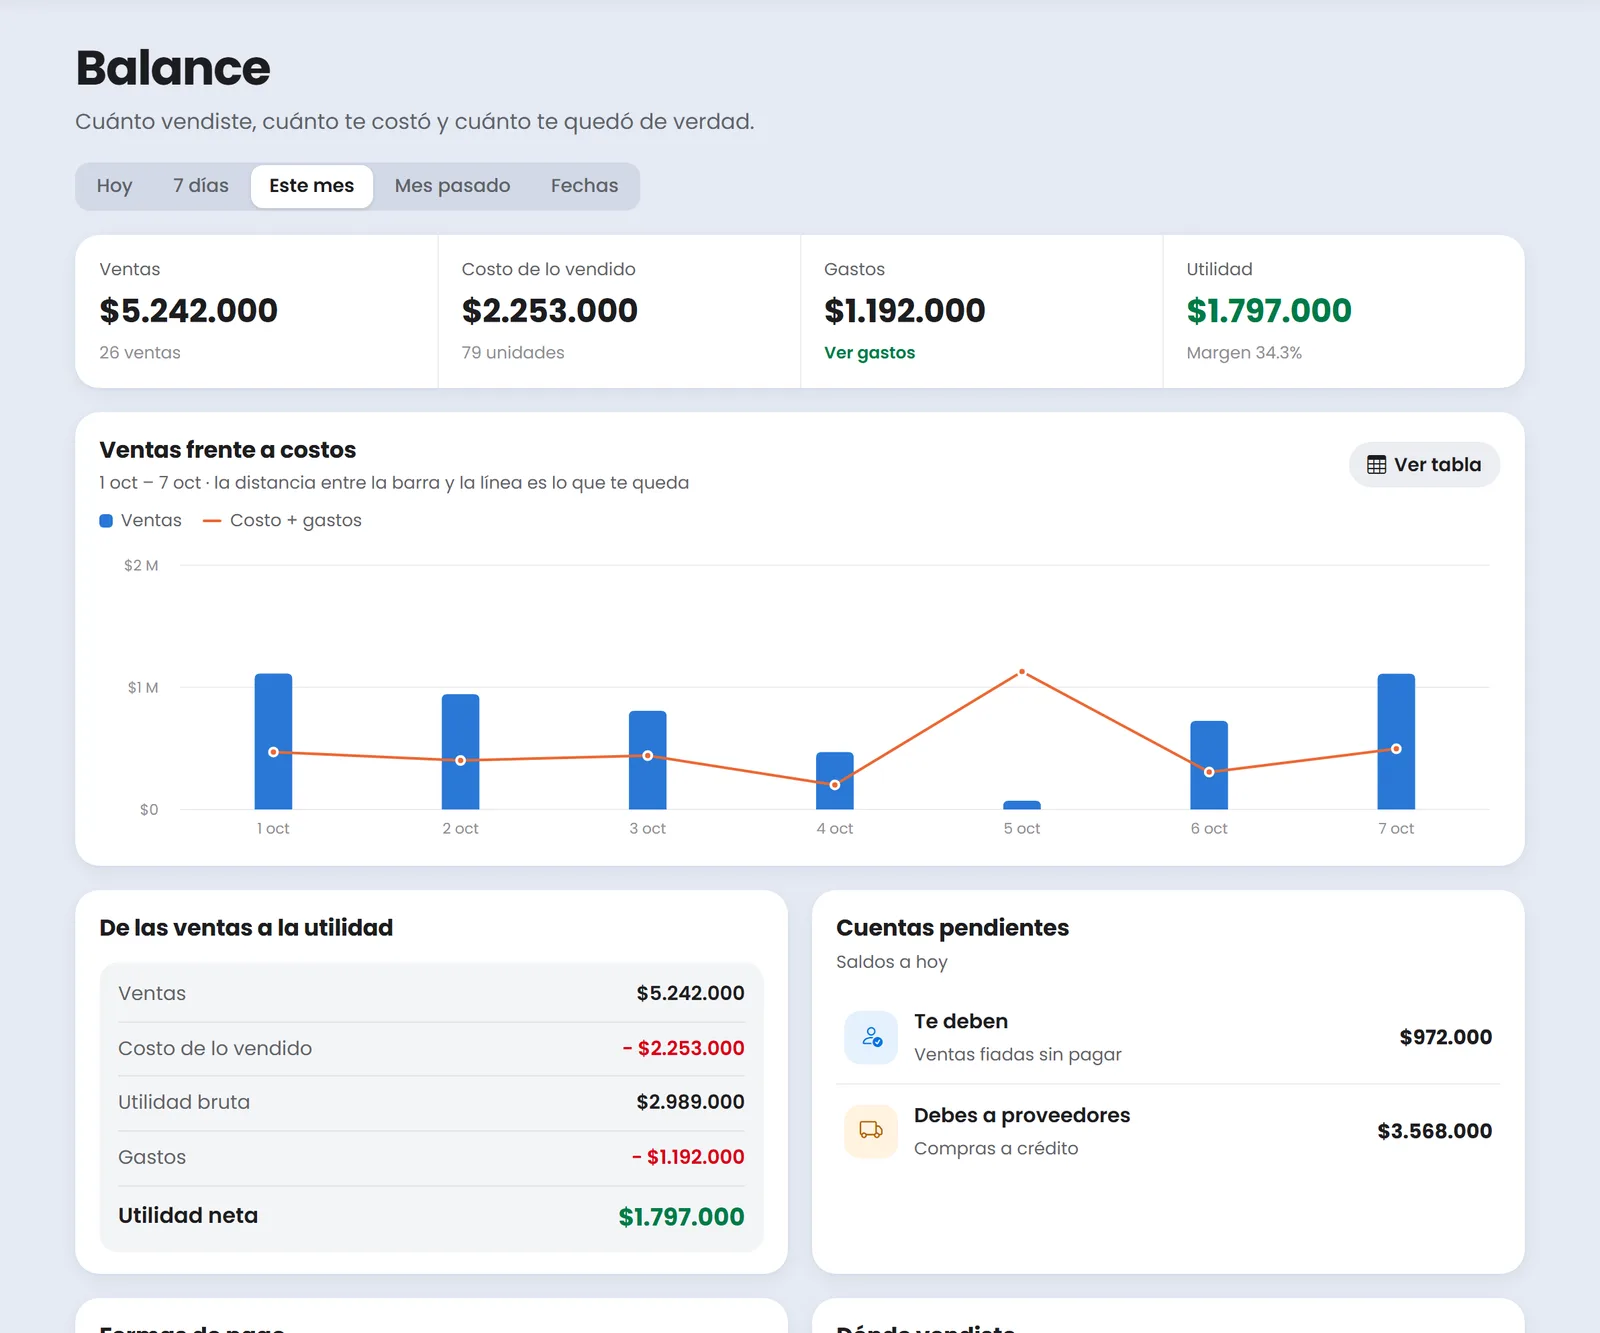
Task: Click the Gastos $1.192.000 card value
Action: (905, 311)
